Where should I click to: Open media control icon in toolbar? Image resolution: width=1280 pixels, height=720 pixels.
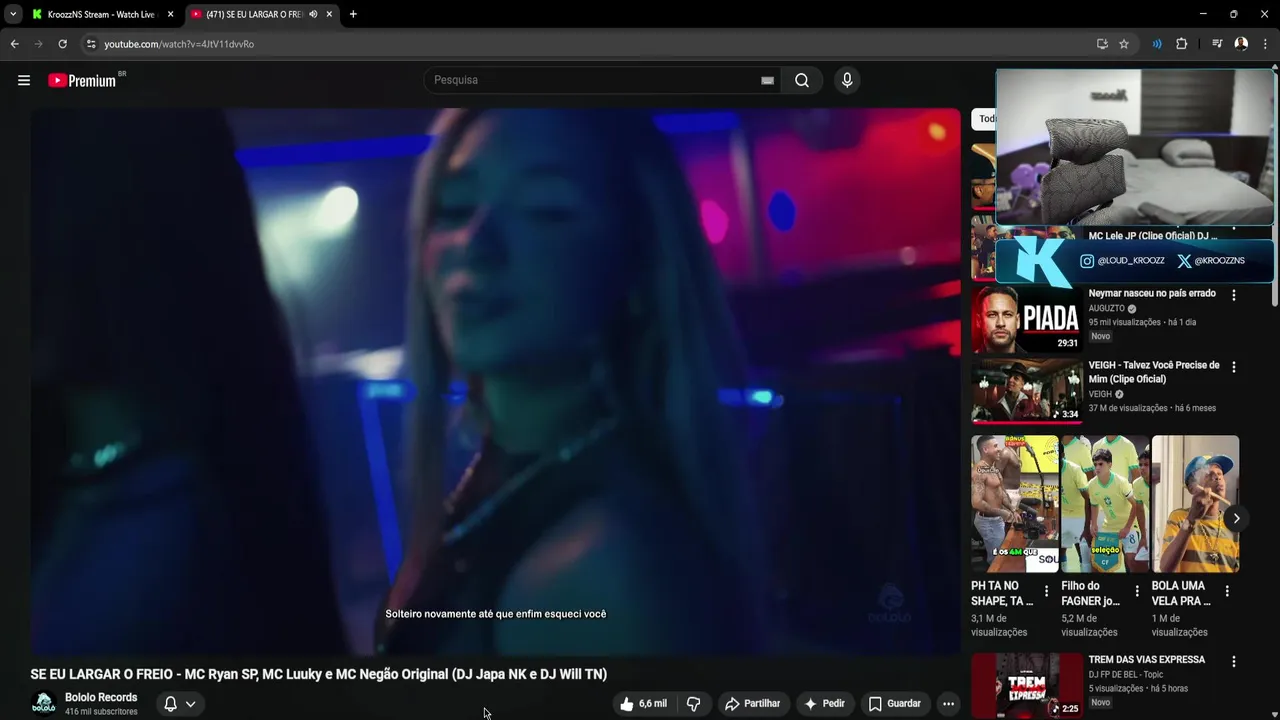(x=1217, y=44)
